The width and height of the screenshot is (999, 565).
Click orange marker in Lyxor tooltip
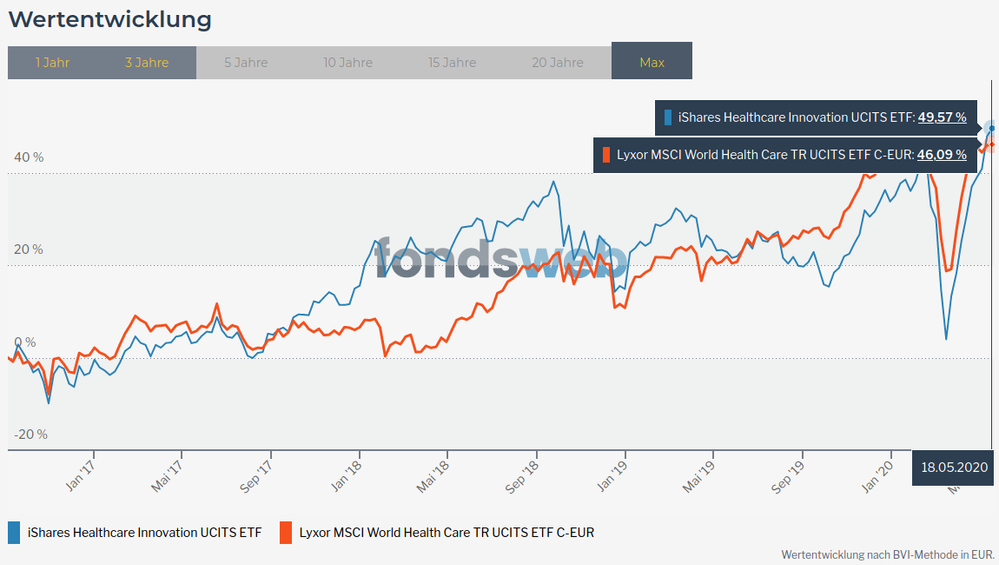(605, 155)
